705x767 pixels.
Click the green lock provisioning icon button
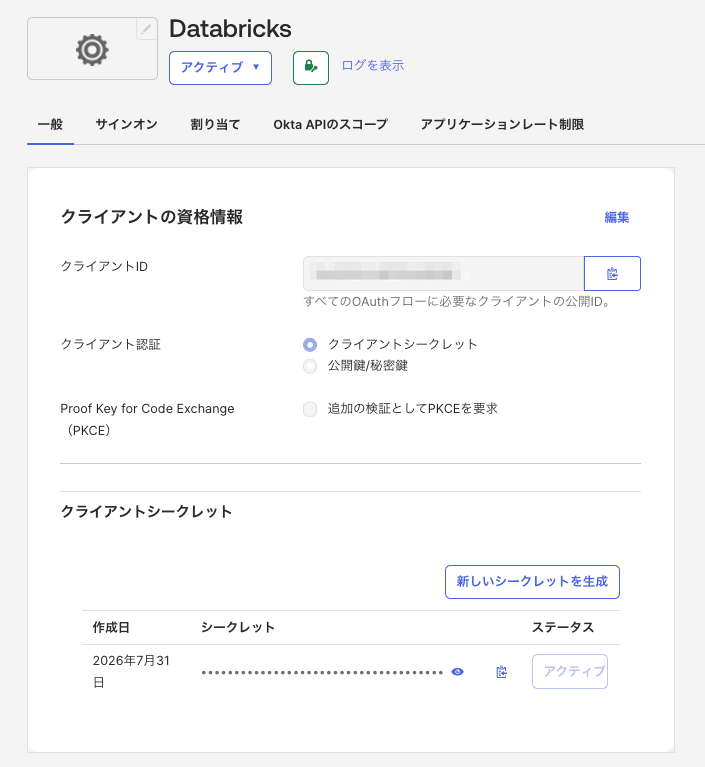[311, 68]
